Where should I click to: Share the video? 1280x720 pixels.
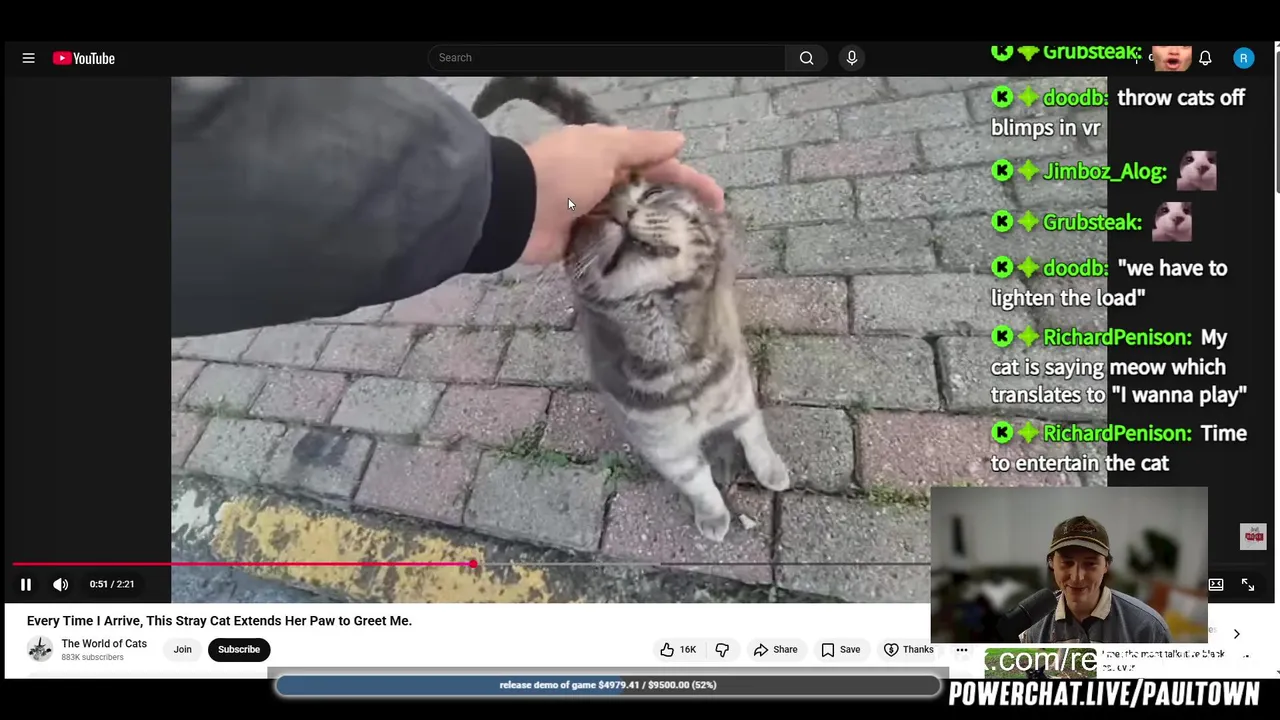pyautogui.click(x=776, y=649)
